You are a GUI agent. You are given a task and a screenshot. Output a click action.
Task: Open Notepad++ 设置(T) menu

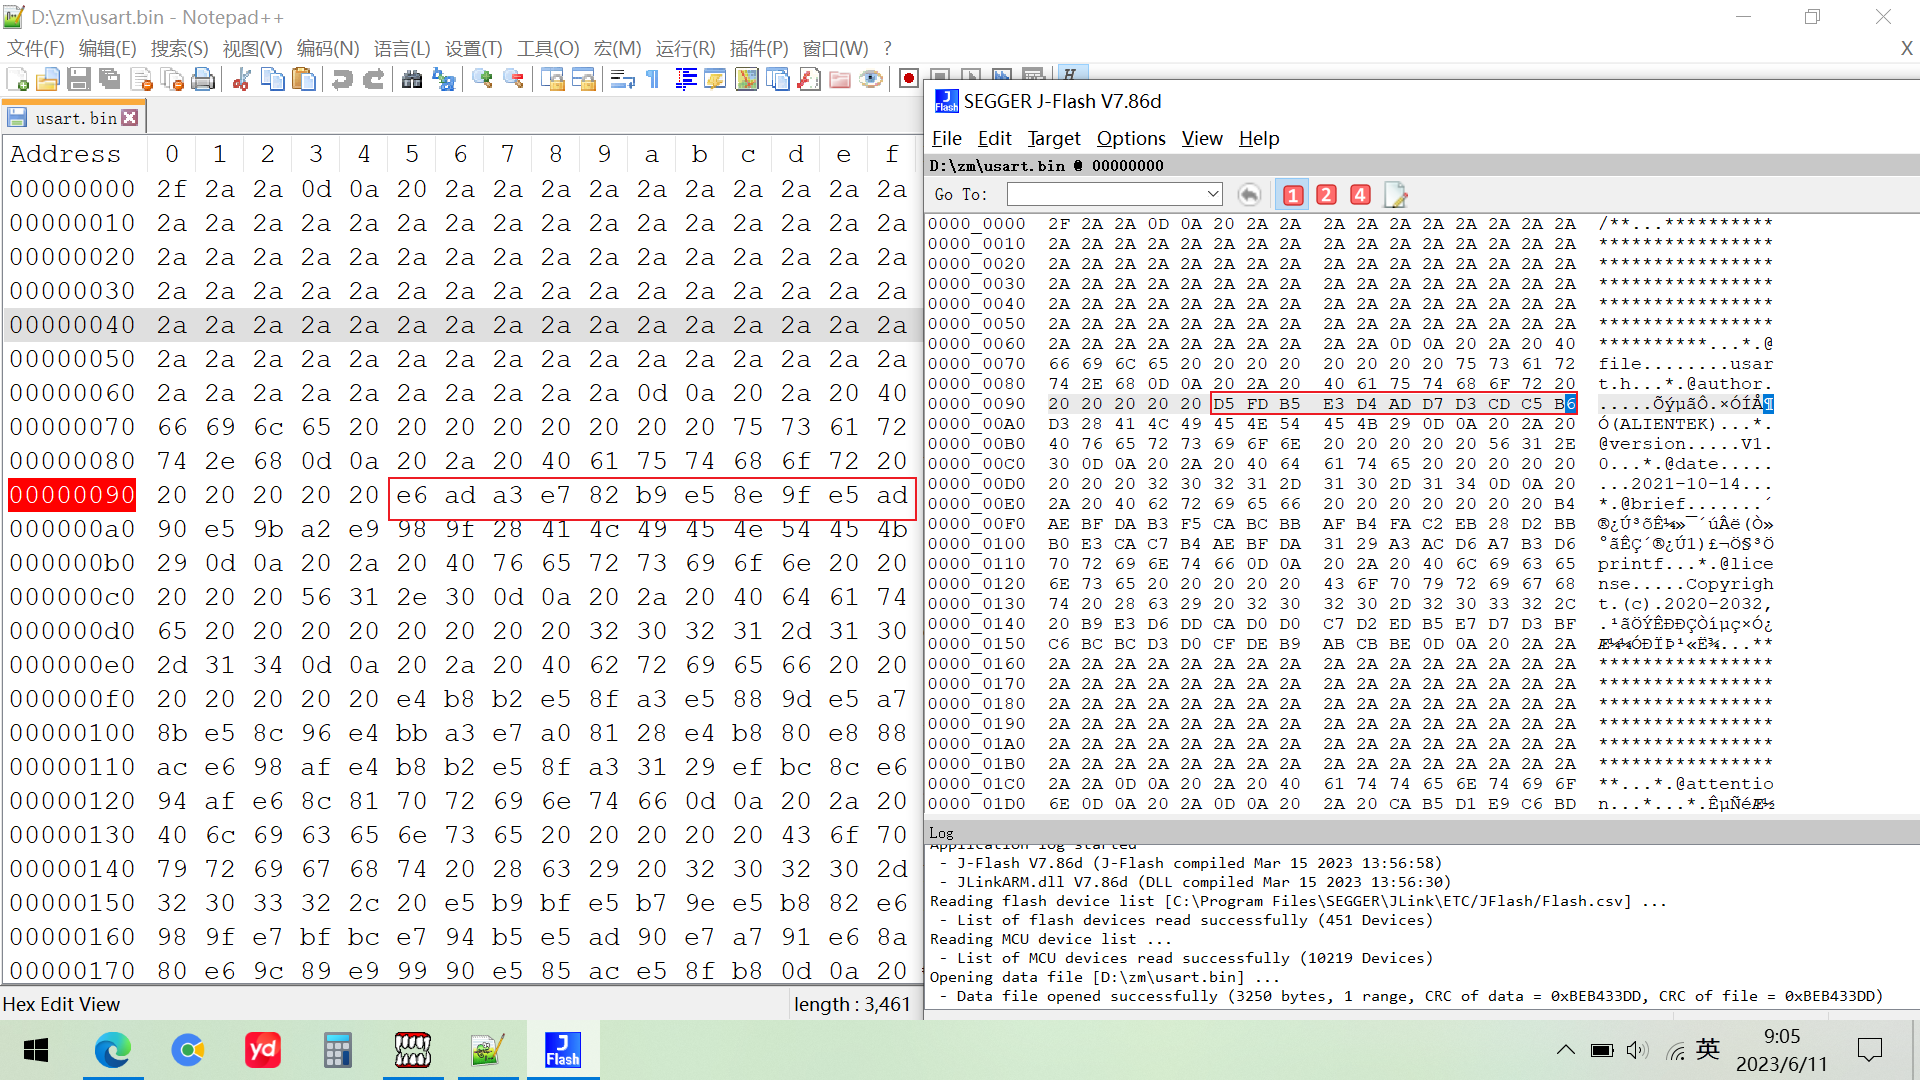(x=474, y=49)
